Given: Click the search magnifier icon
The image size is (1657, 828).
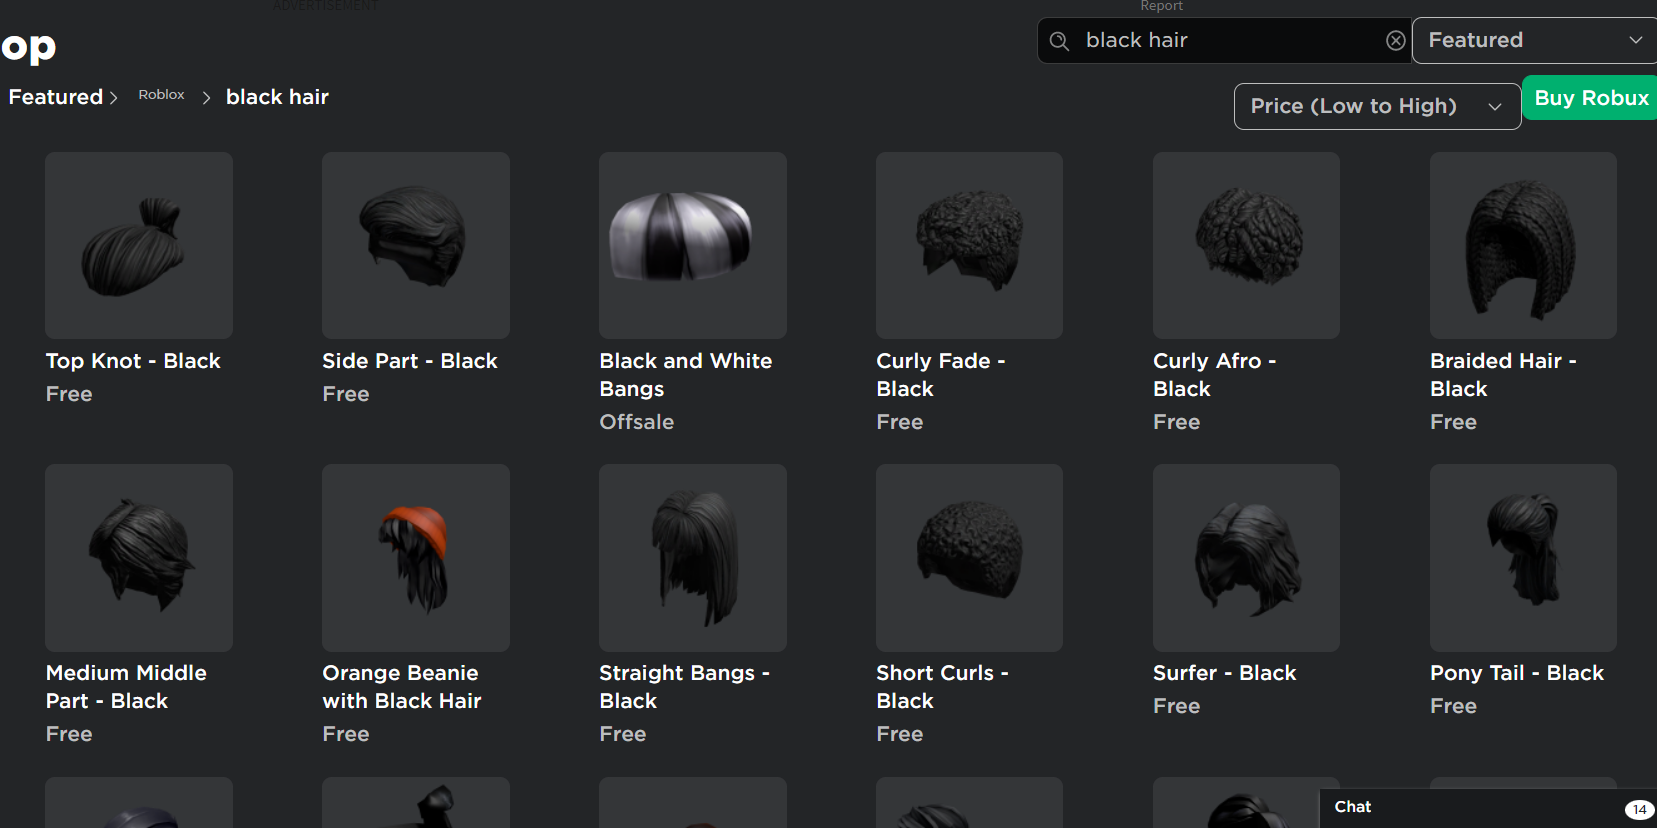Looking at the screenshot, I should [1059, 41].
